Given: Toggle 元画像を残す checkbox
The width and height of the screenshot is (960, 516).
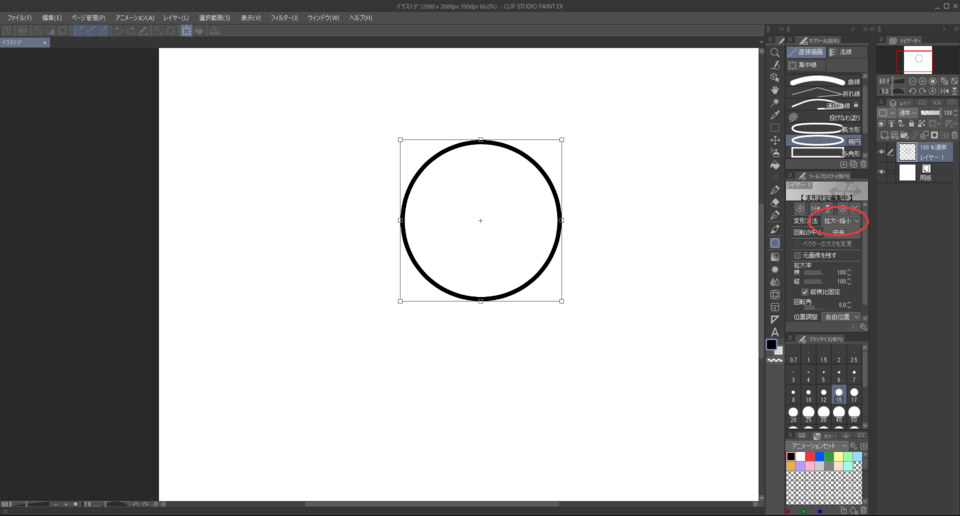Looking at the screenshot, I should pos(797,255).
